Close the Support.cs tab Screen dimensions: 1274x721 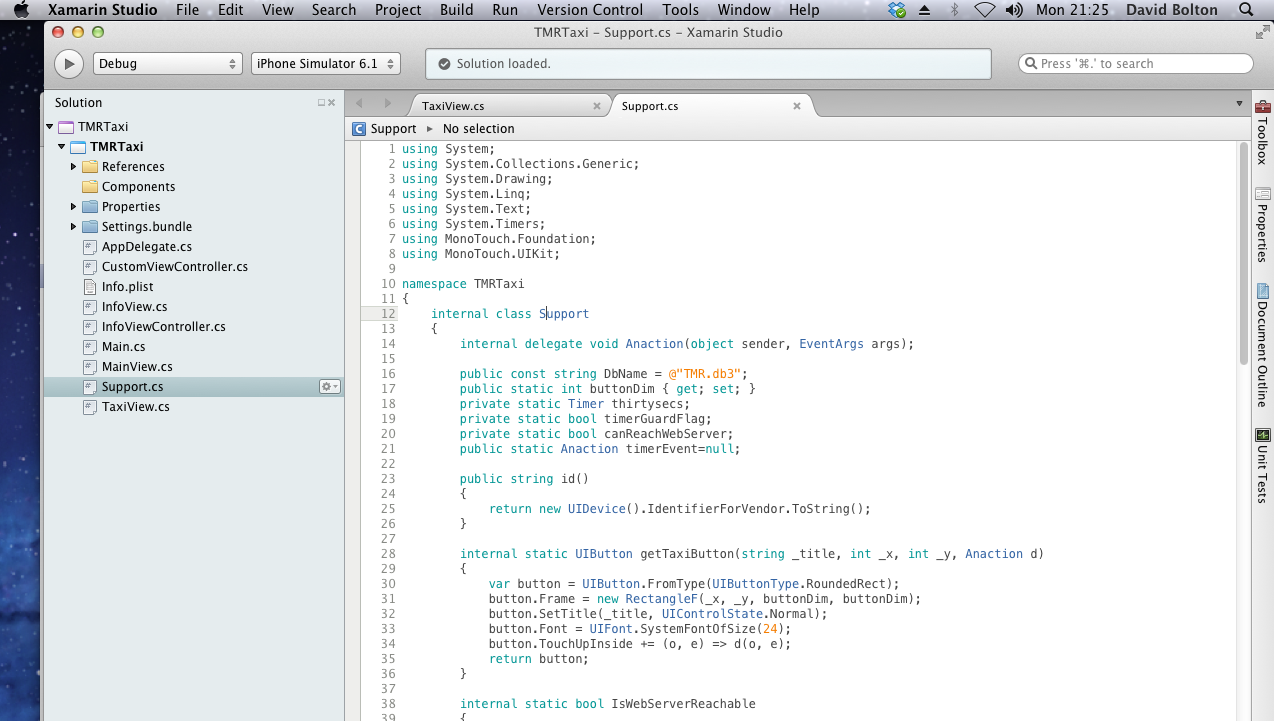pyautogui.click(x=797, y=106)
